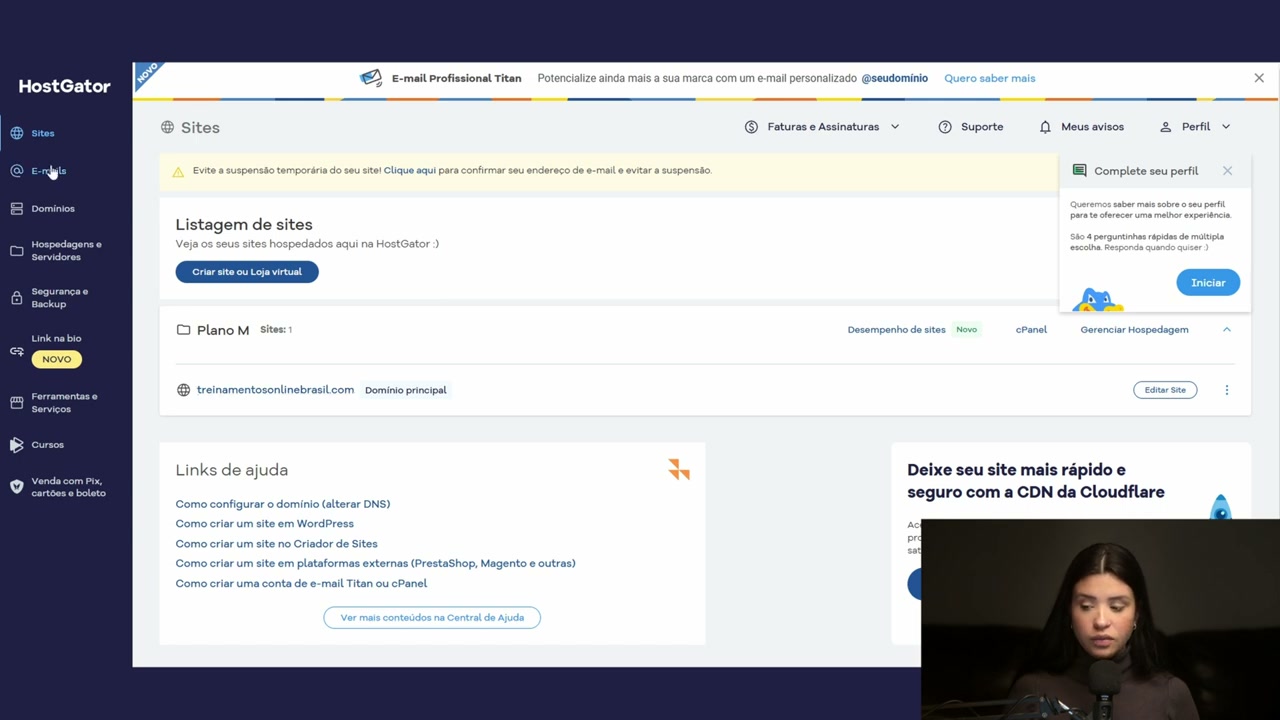
Task: Click the Link na bio icon
Action: [x=17, y=351]
